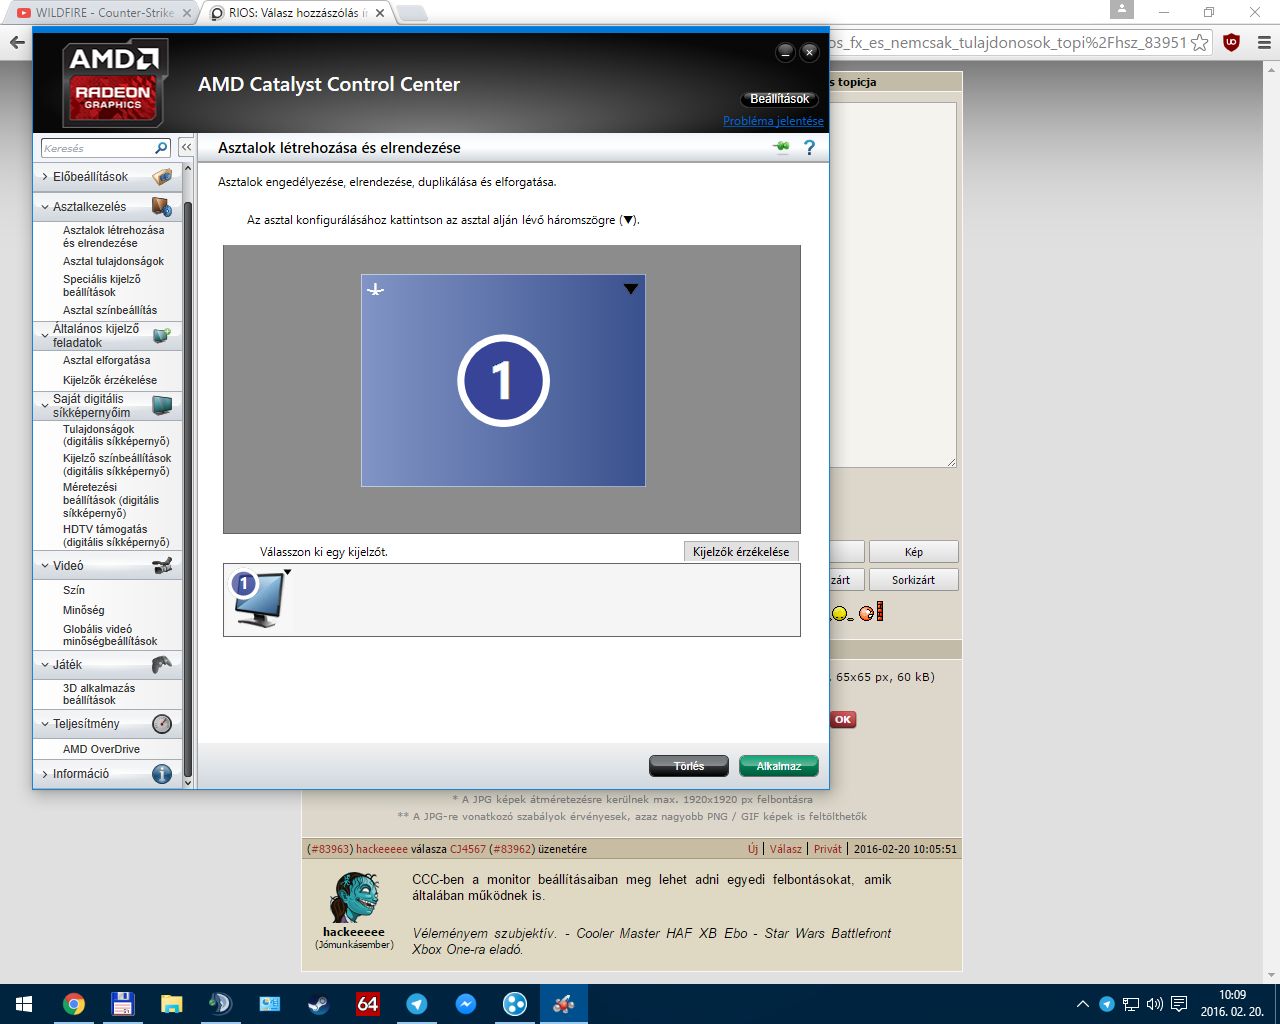Click the Információ blue info icon
Screen dimensions: 1280x1024
pos(162,774)
